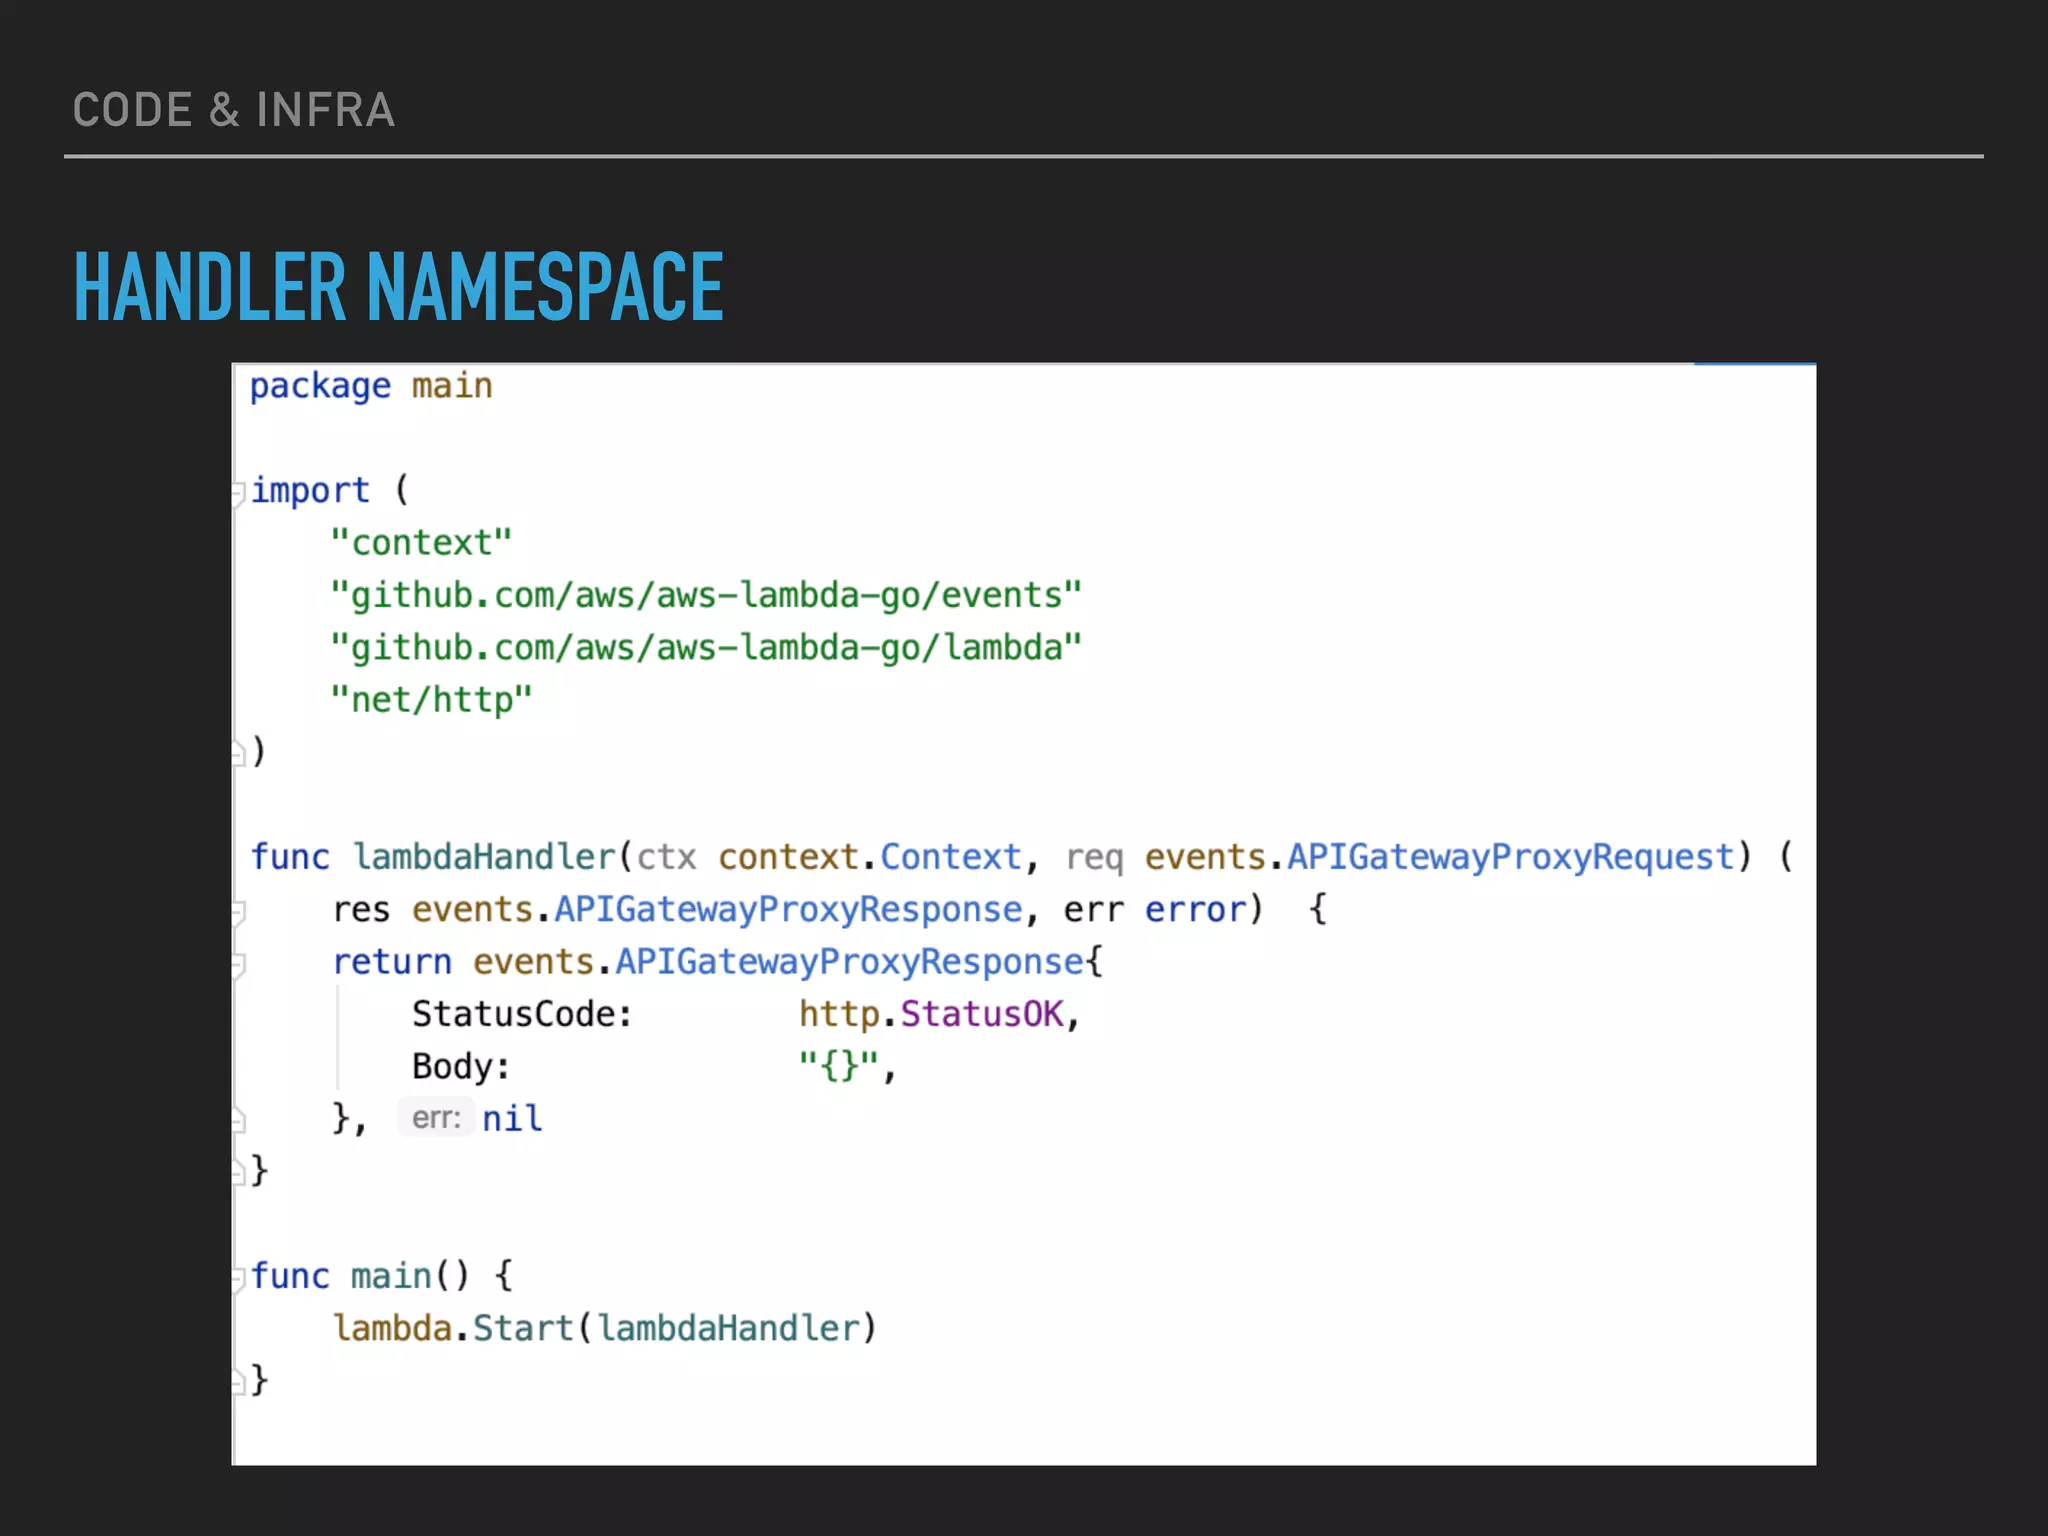Click fold marker beside 'res events' line

pyautogui.click(x=238, y=913)
